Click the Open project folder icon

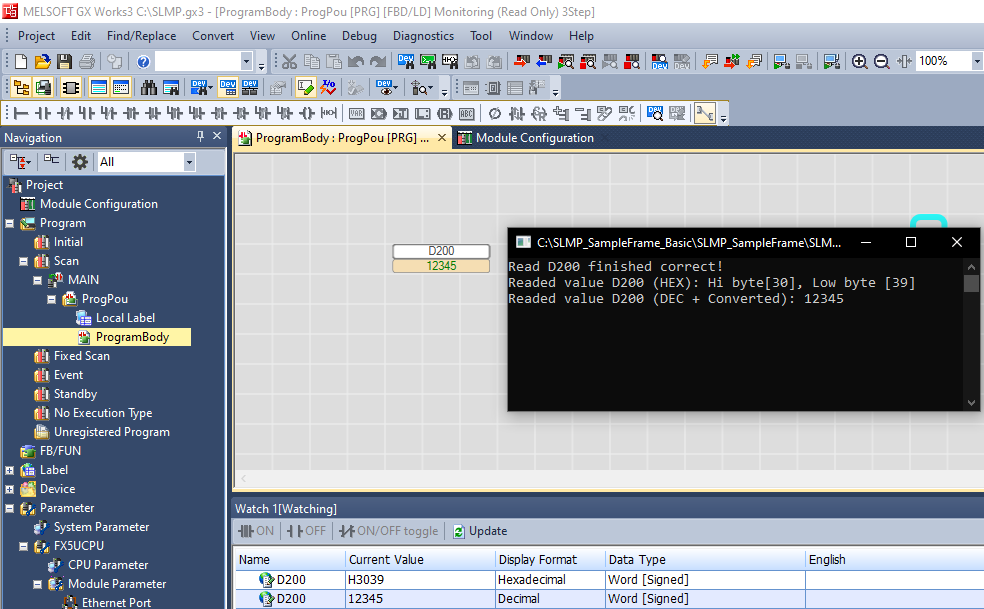click(43, 62)
